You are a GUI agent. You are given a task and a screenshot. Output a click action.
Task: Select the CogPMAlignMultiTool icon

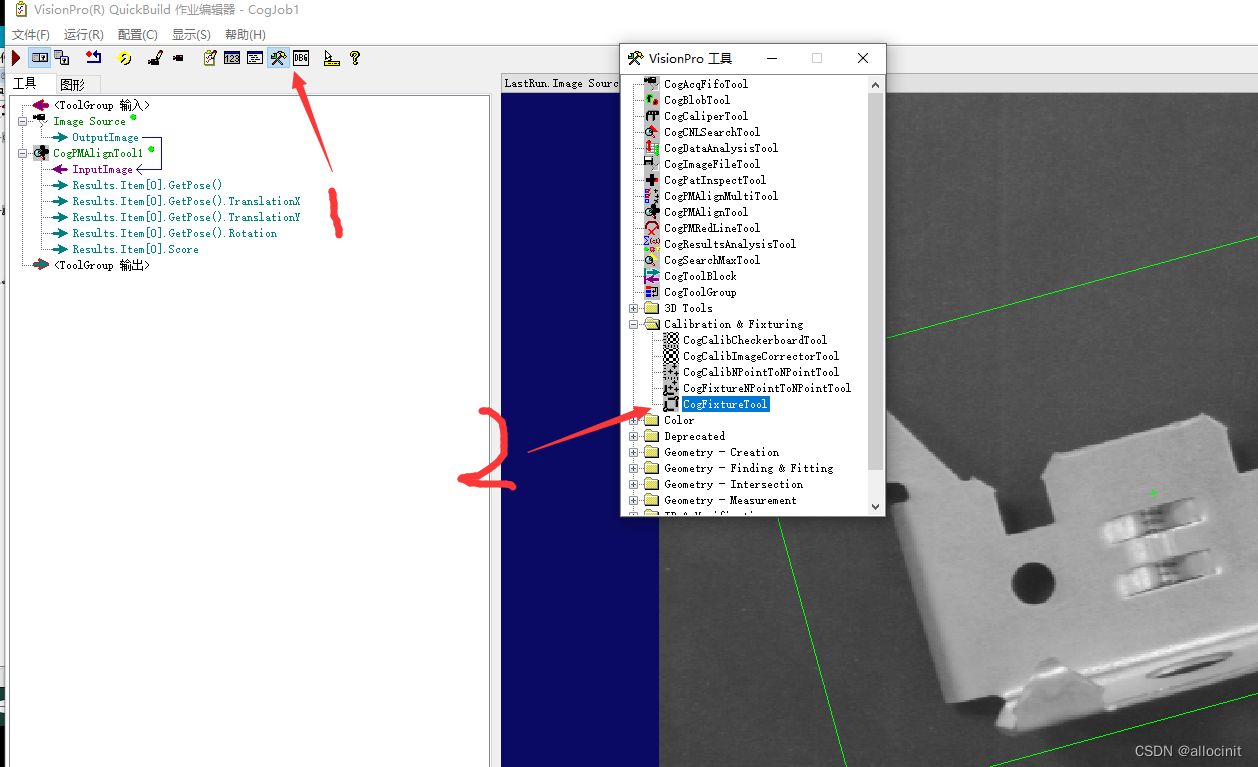pyautogui.click(x=650, y=196)
